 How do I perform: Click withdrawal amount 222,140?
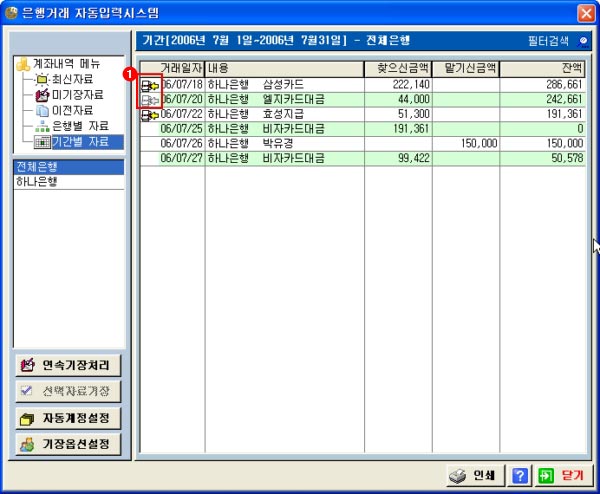411,85
